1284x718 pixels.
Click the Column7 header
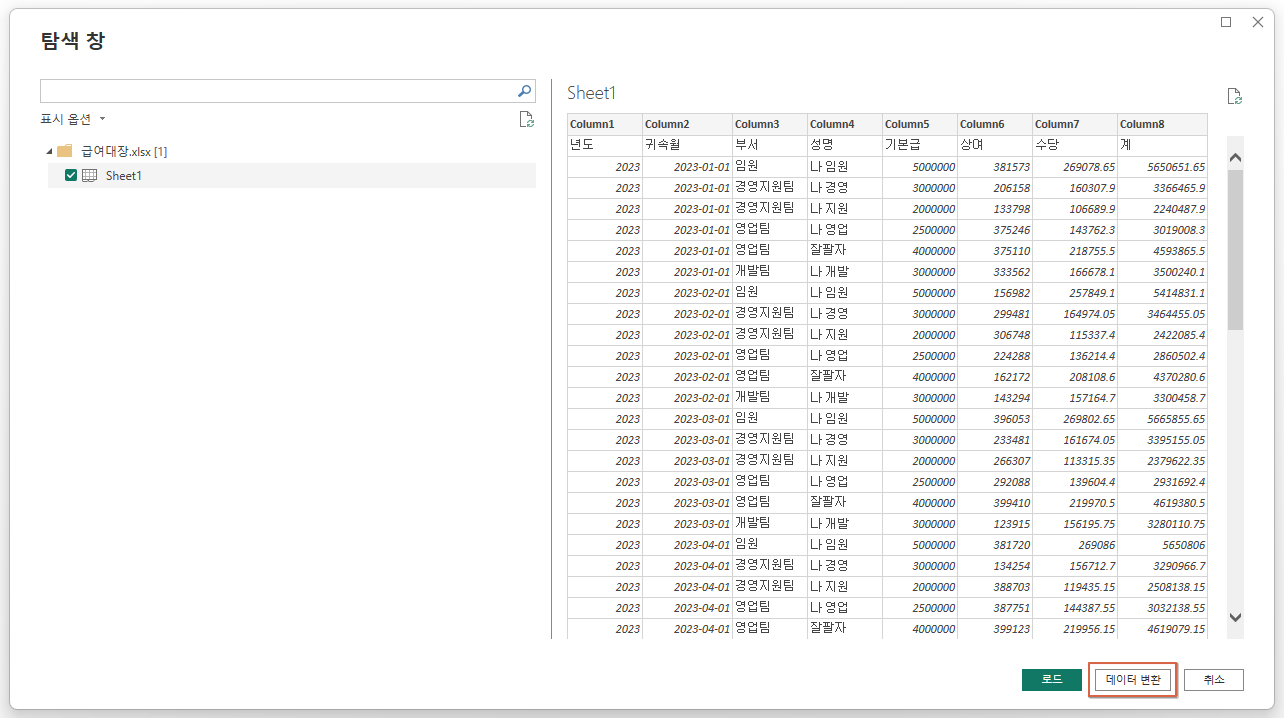pyautogui.click(x=1075, y=124)
